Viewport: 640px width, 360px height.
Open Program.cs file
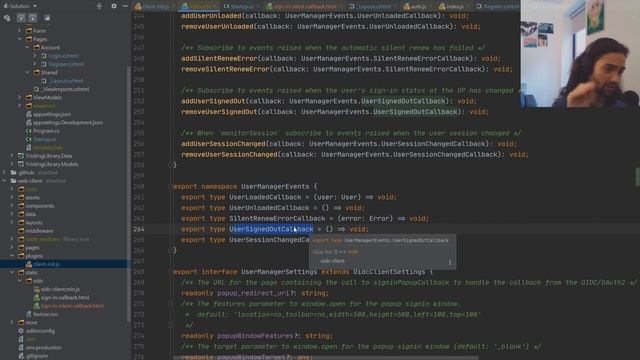point(46,131)
